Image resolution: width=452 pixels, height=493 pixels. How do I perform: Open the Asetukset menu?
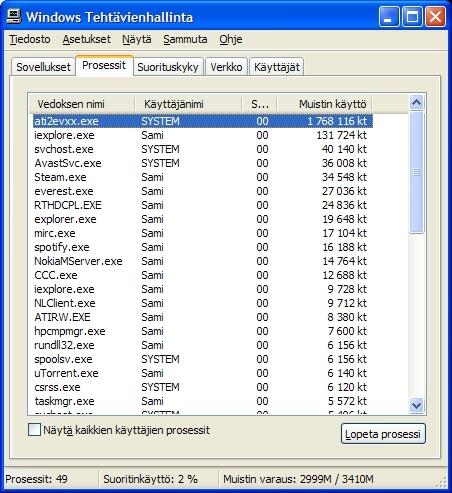point(87,39)
